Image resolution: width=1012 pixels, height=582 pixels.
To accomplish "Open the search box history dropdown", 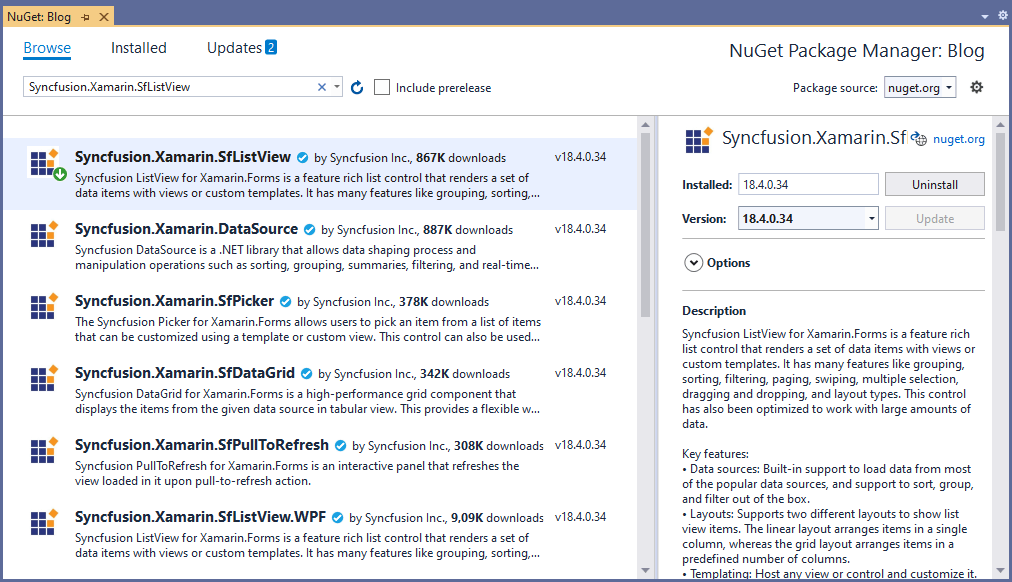I will (x=337, y=87).
